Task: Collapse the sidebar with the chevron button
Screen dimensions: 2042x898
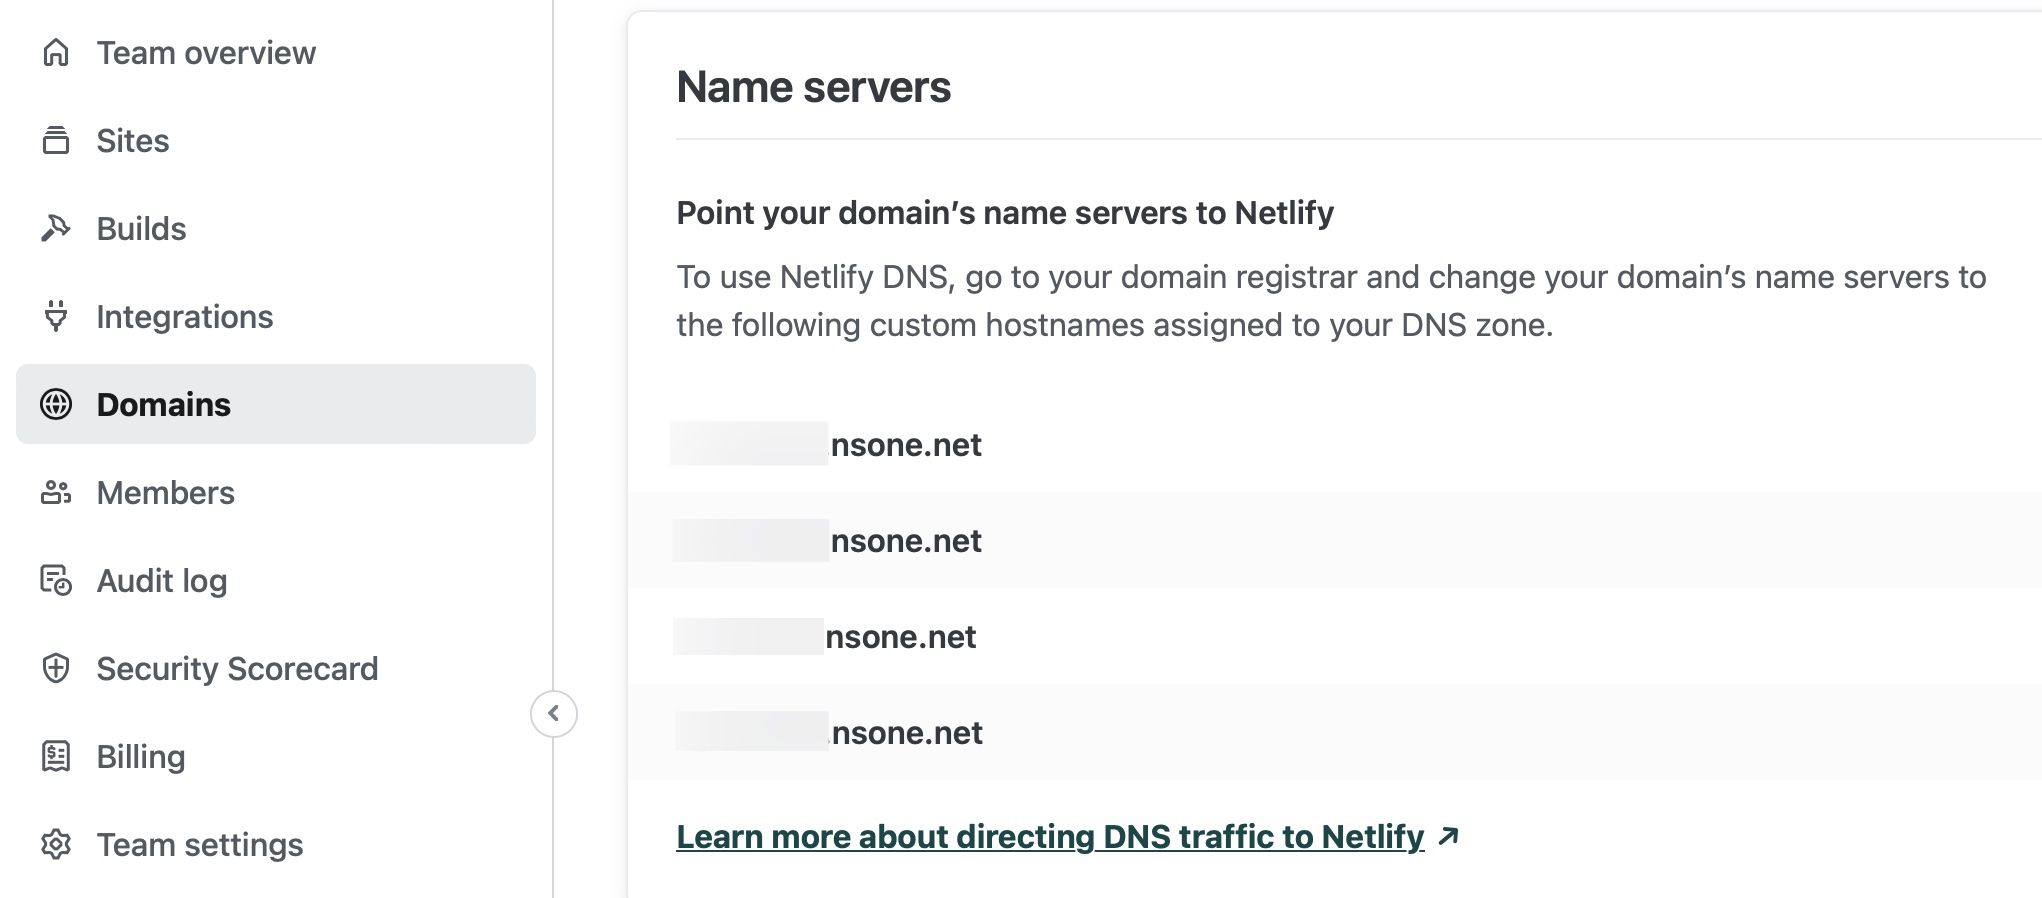Action: pyautogui.click(x=553, y=714)
